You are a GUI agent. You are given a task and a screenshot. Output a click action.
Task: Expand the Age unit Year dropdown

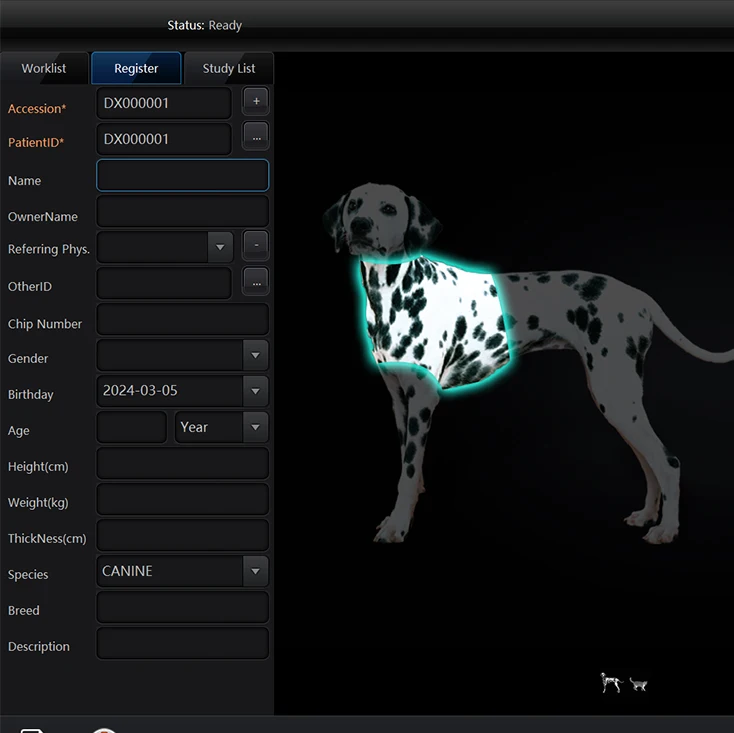pyautogui.click(x=256, y=427)
